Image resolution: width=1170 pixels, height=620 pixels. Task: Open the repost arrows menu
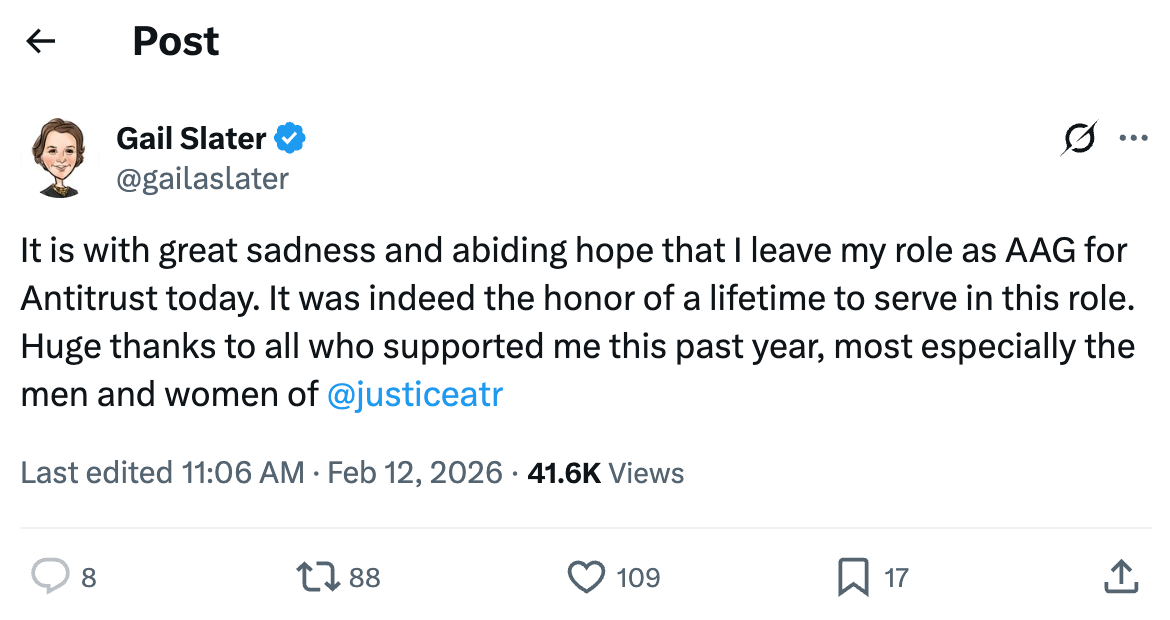coord(319,577)
